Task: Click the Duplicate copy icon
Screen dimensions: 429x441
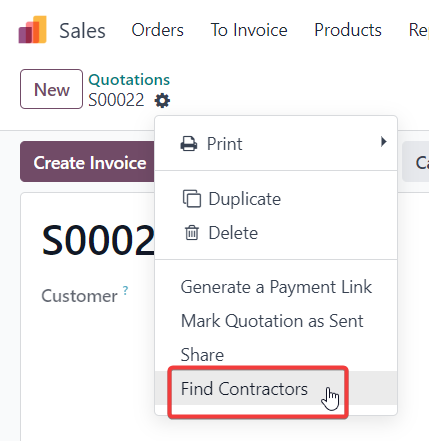Action: pos(192,199)
